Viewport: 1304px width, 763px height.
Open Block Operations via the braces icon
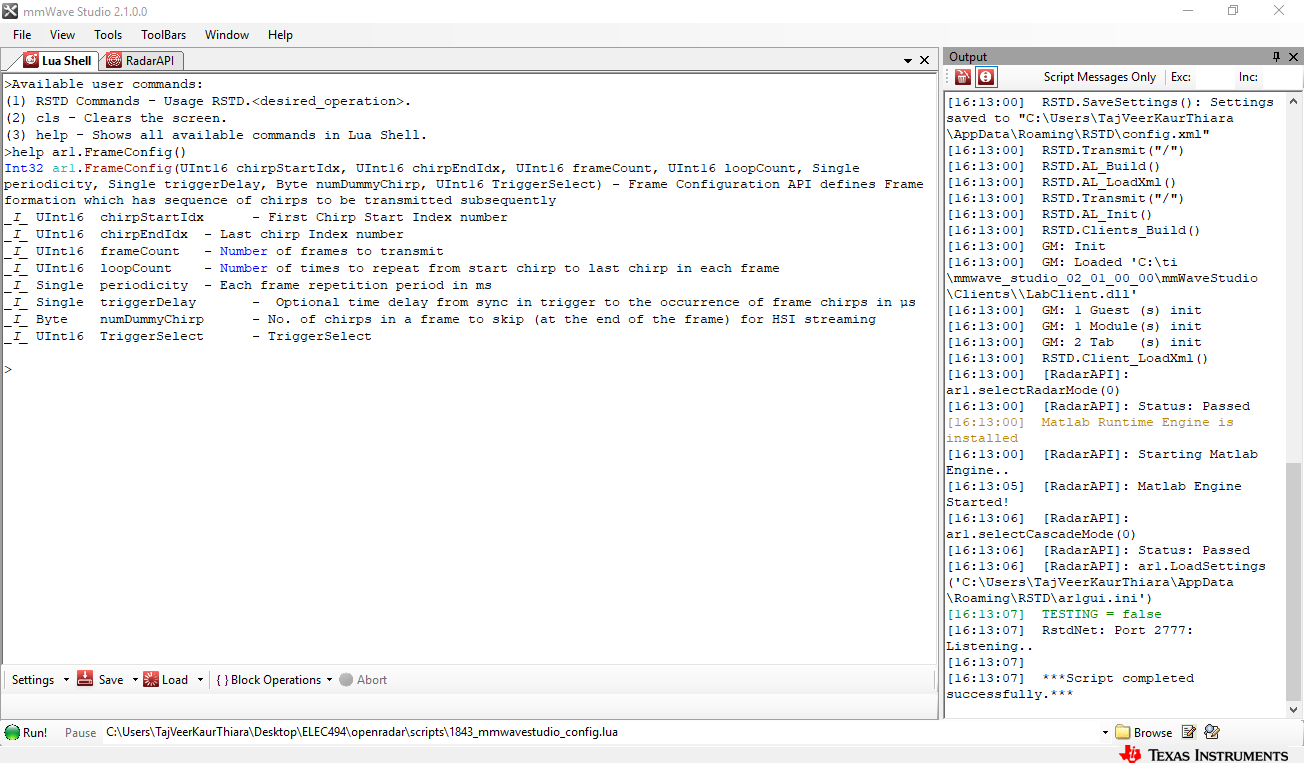(222, 679)
